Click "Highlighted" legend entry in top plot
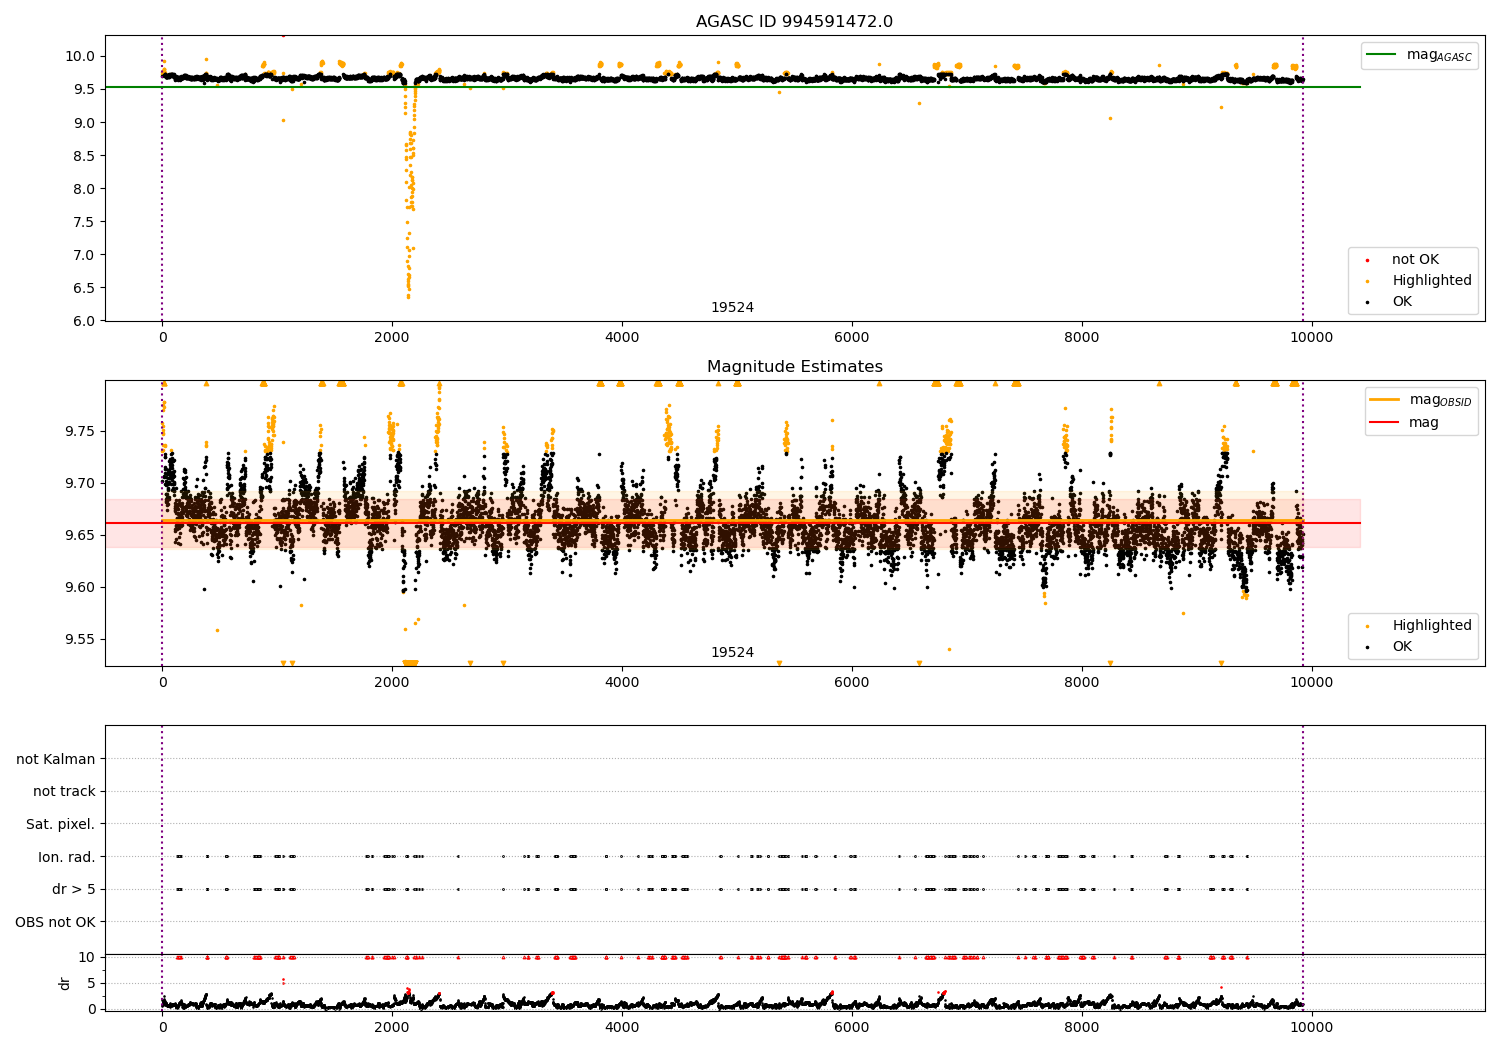Image resolution: width=1500 pixels, height=1050 pixels. (x=1431, y=281)
